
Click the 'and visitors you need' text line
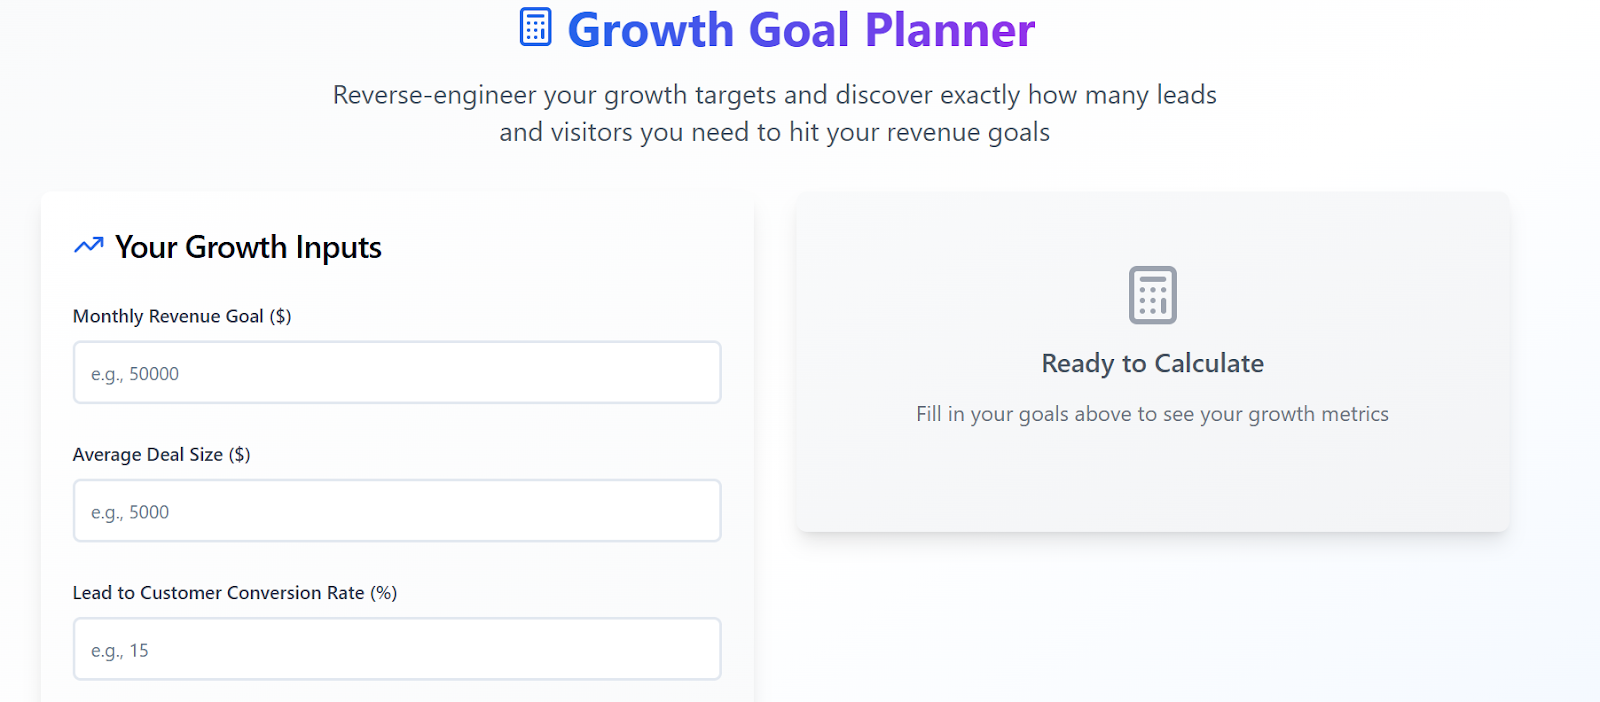pos(775,132)
